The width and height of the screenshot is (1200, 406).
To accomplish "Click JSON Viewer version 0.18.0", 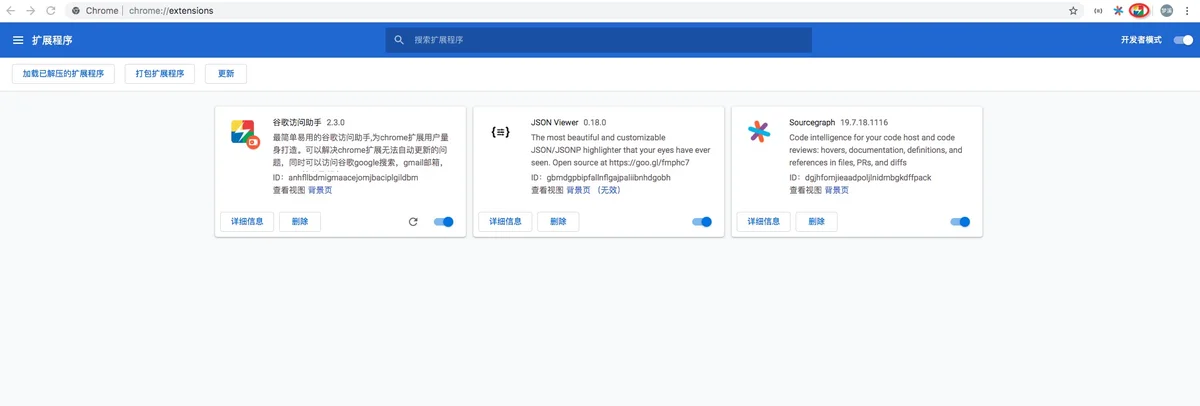I will (594, 123).
